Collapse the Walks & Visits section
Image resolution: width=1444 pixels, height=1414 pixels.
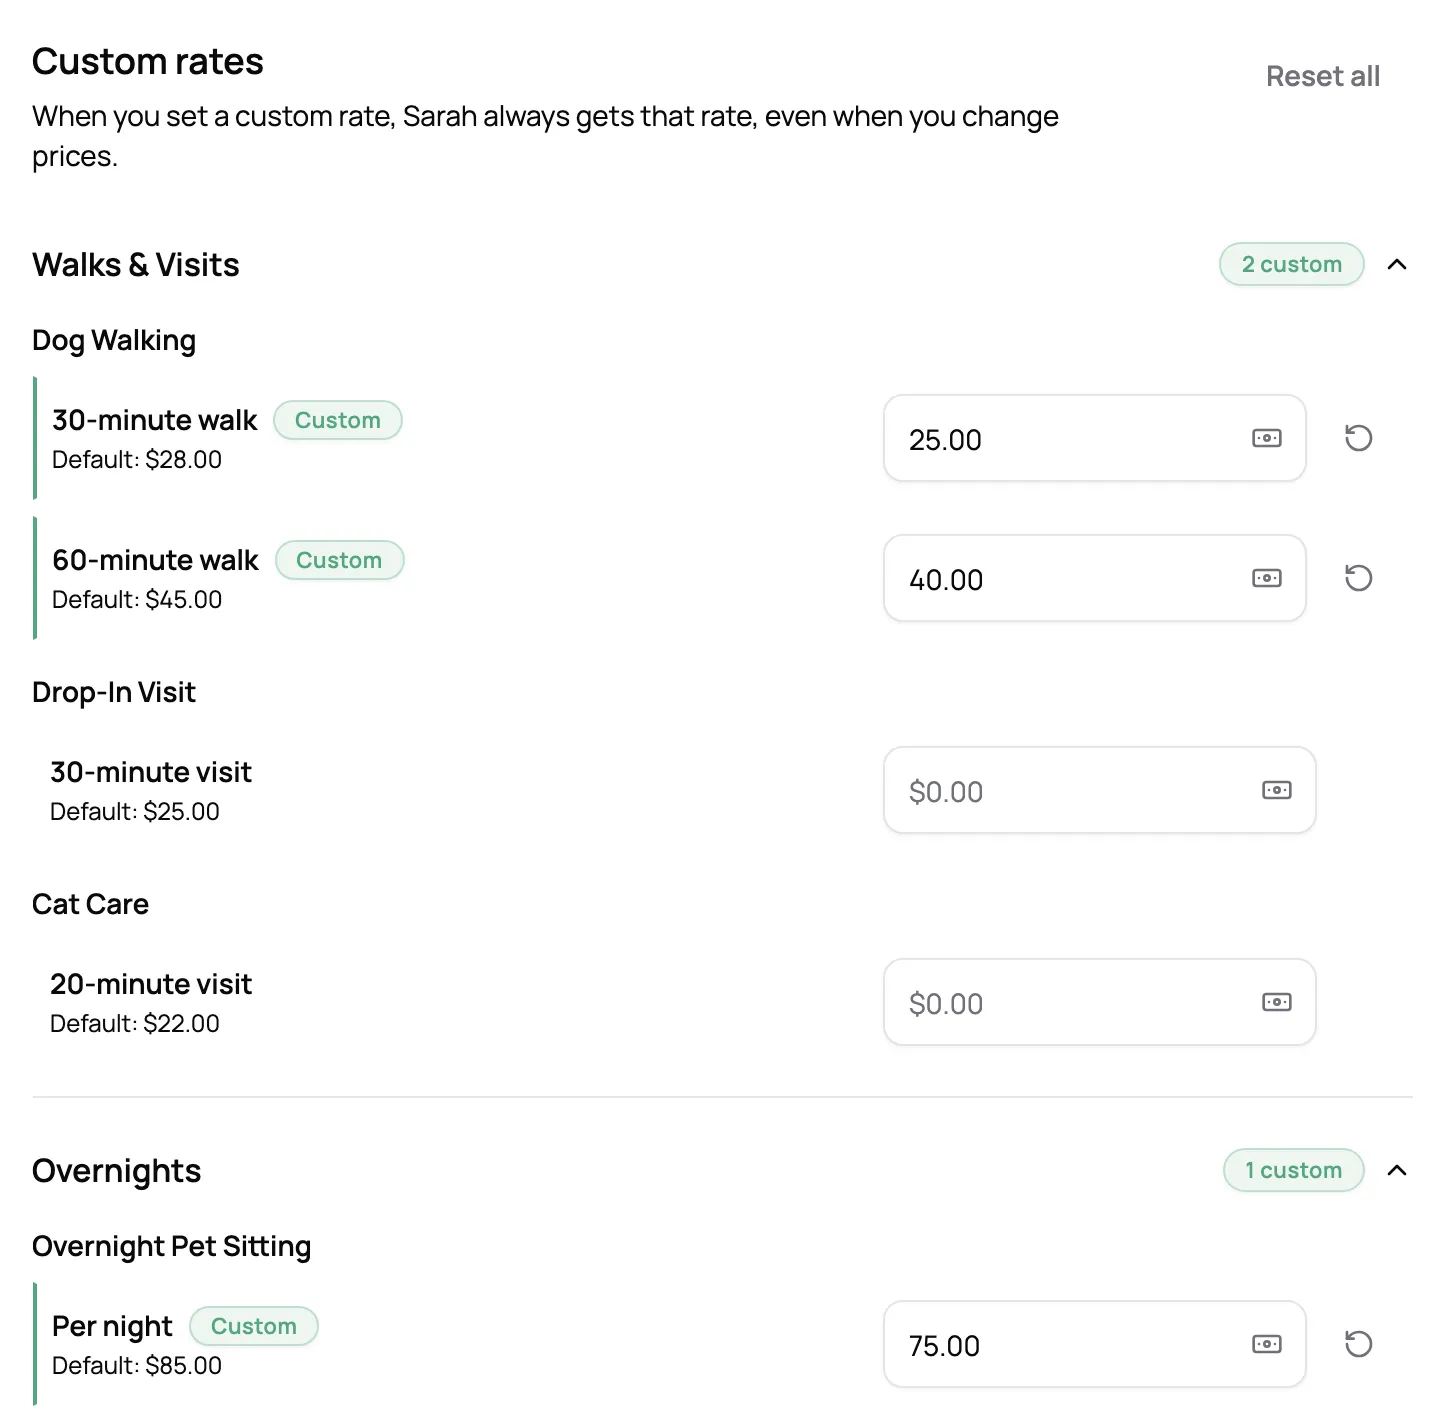(x=1397, y=264)
